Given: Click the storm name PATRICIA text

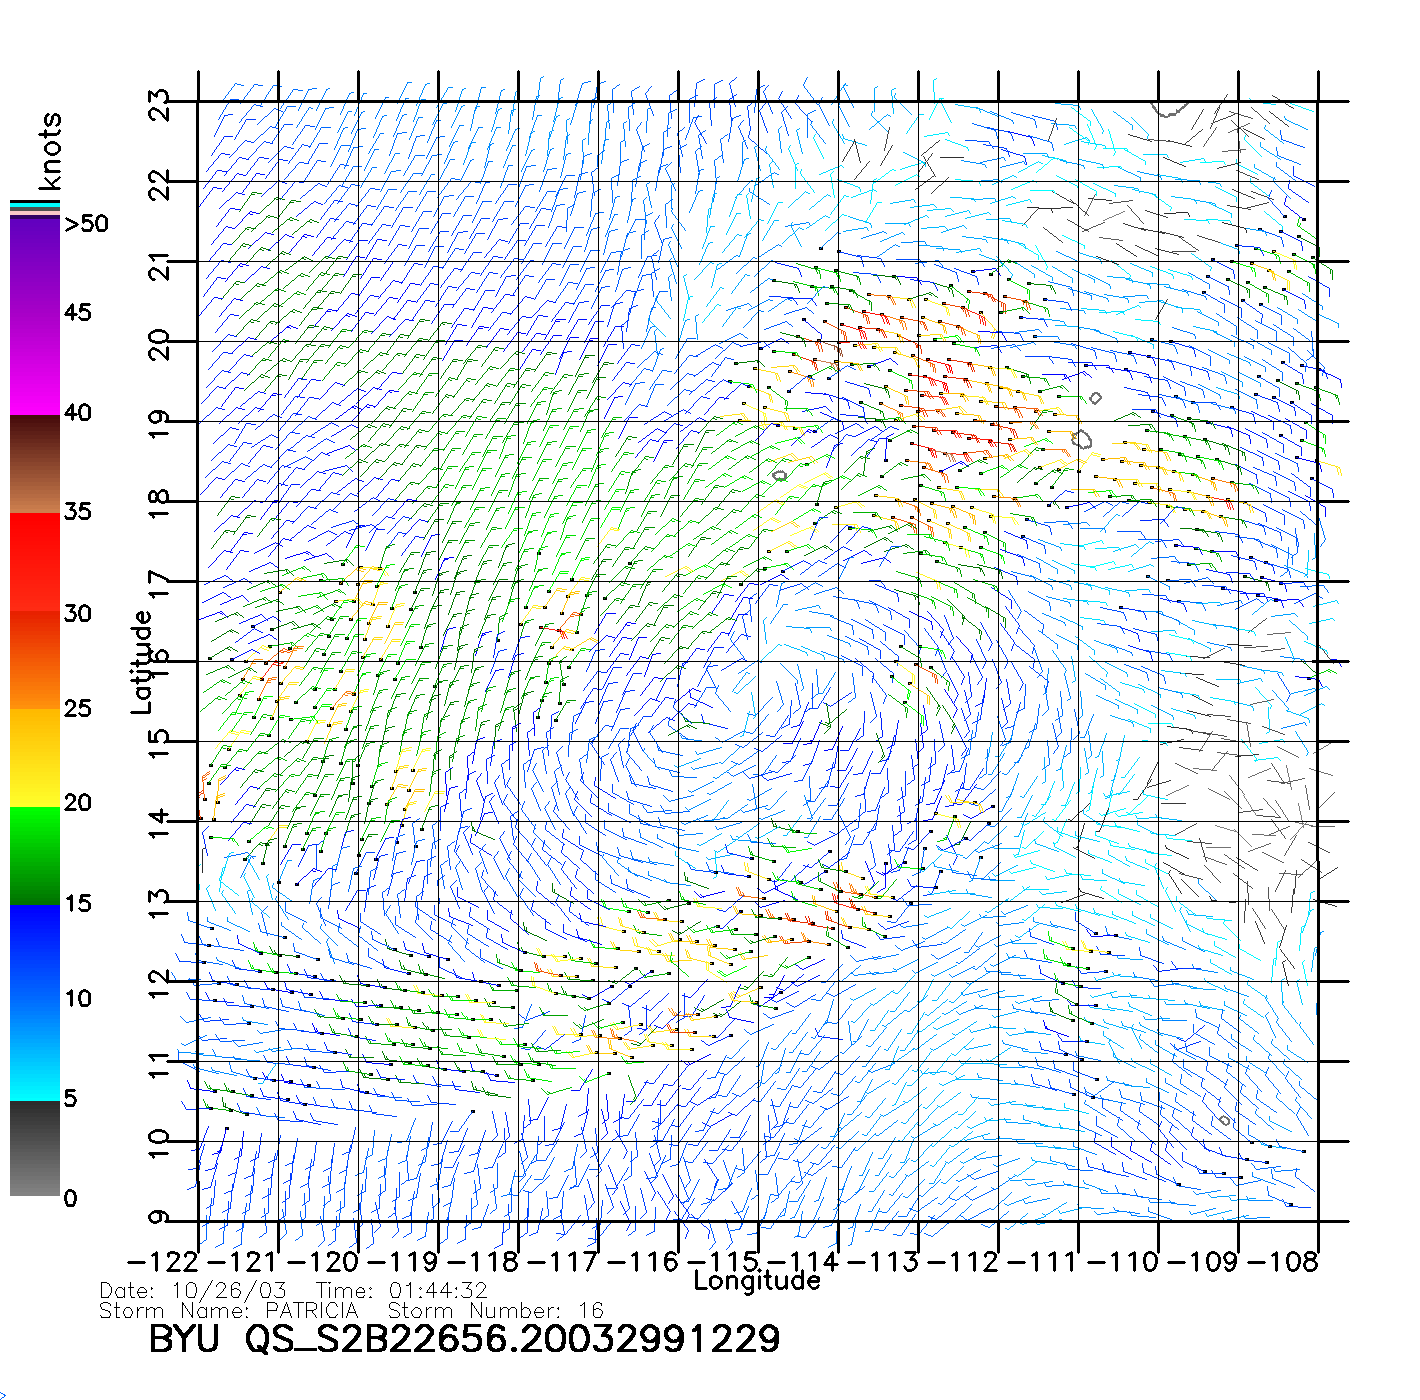Looking at the screenshot, I should pos(311,1310).
